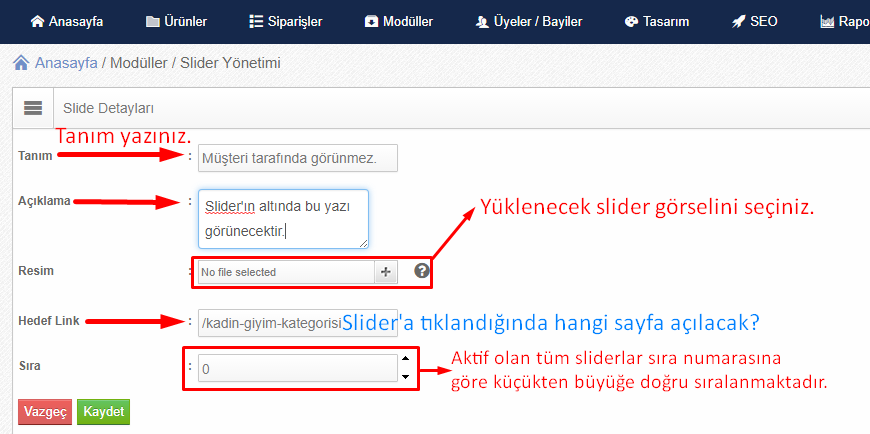870x434 pixels.
Task: Open the Ürünler menu
Action: [x=176, y=22]
